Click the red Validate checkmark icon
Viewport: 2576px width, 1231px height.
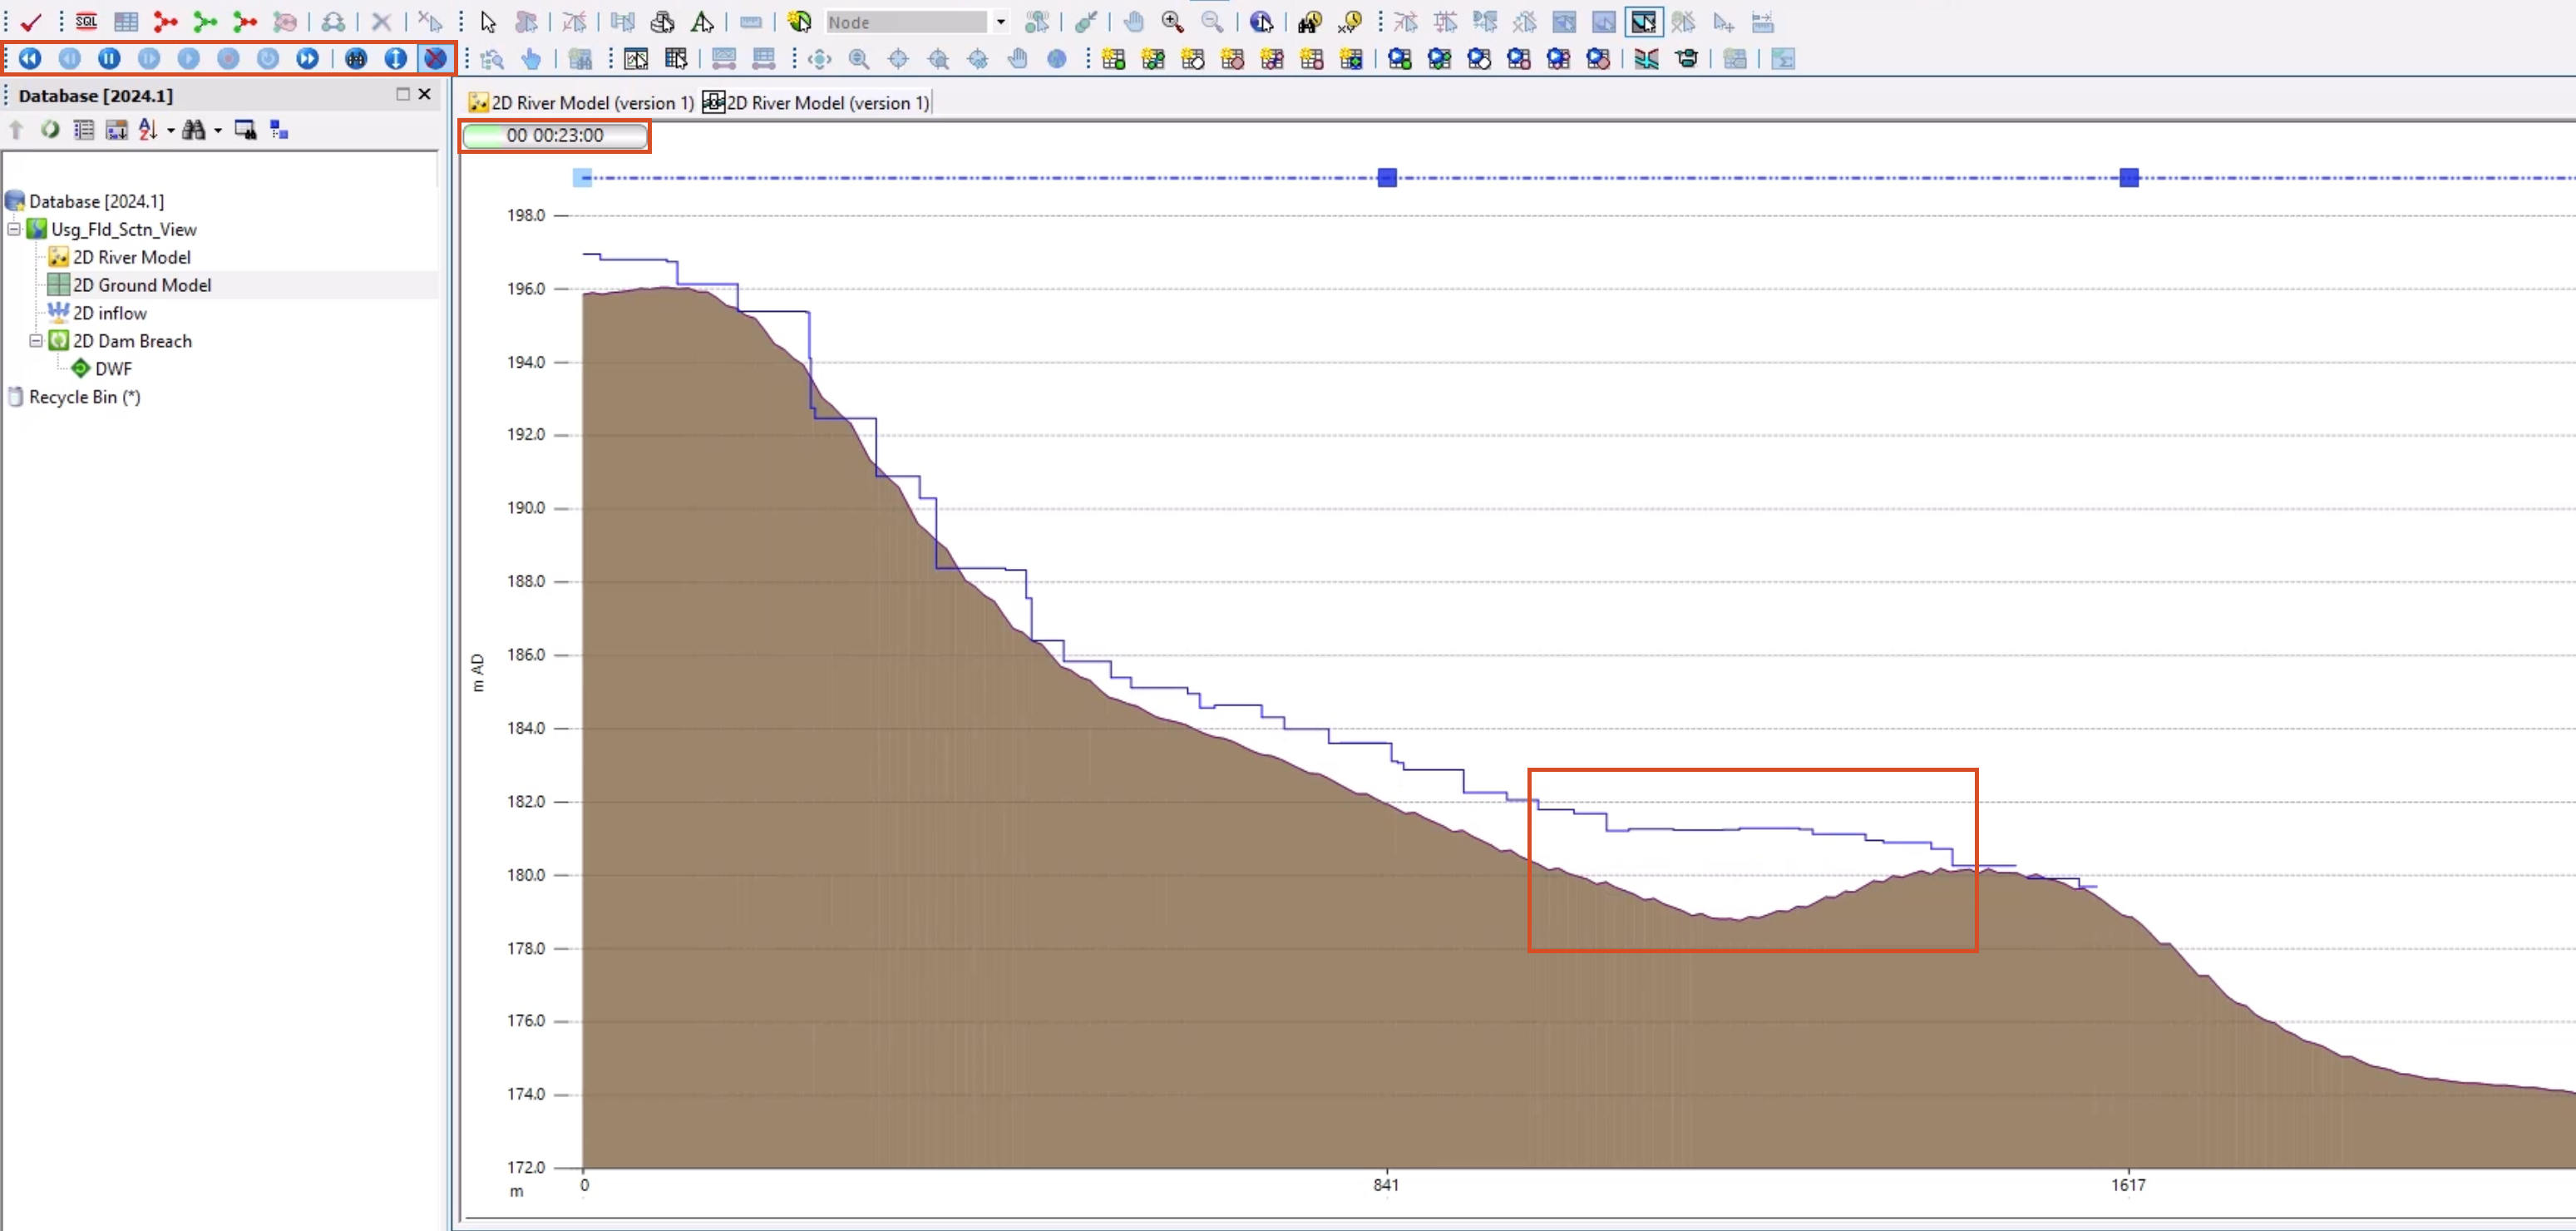tap(31, 21)
